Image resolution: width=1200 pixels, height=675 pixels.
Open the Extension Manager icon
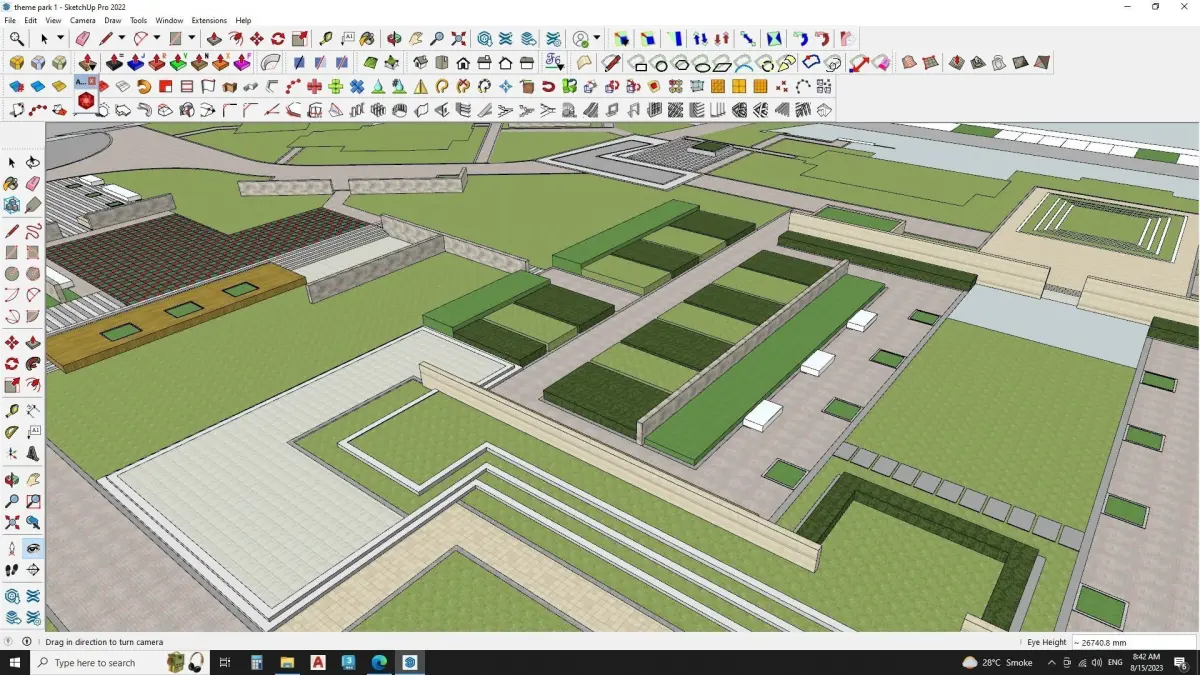pyautogui.click(x=552, y=39)
